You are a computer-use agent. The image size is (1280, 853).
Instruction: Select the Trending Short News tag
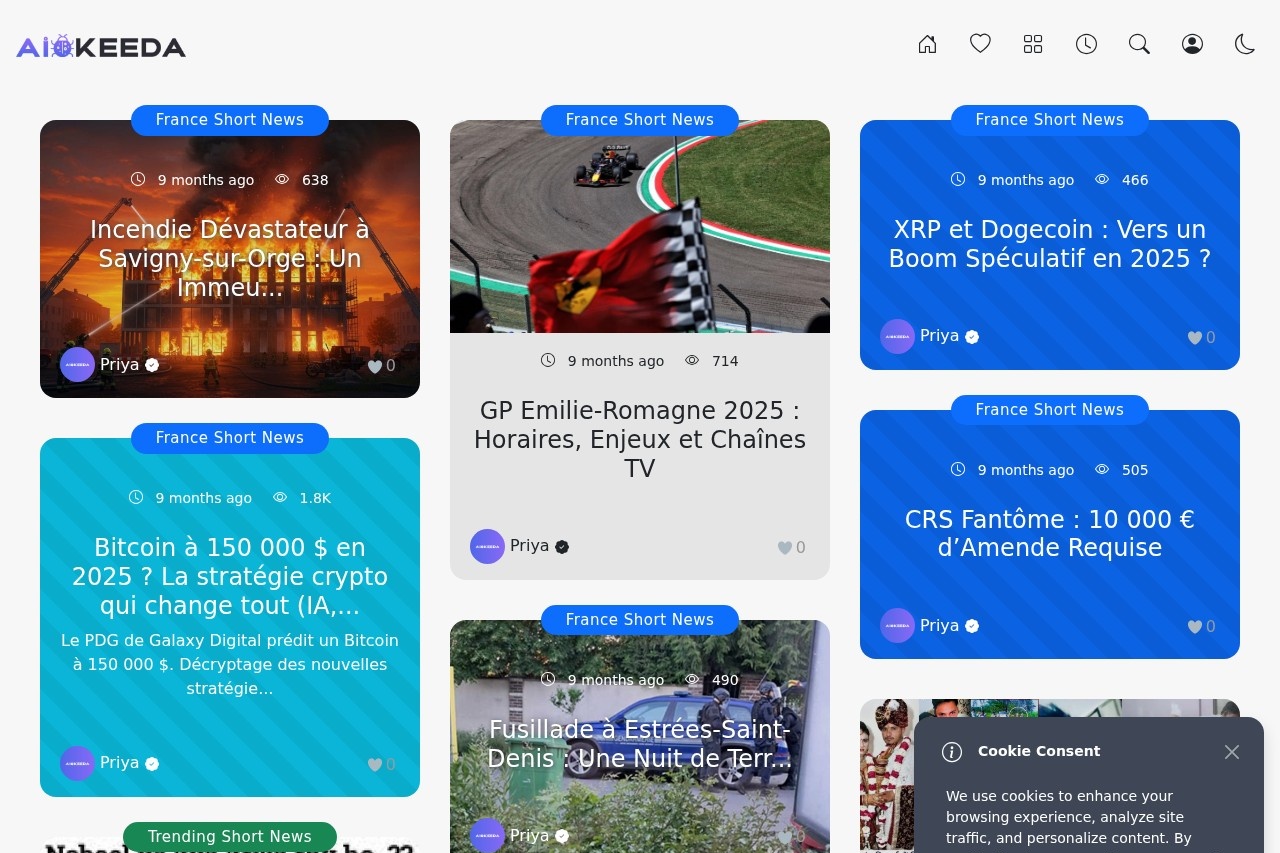230,836
